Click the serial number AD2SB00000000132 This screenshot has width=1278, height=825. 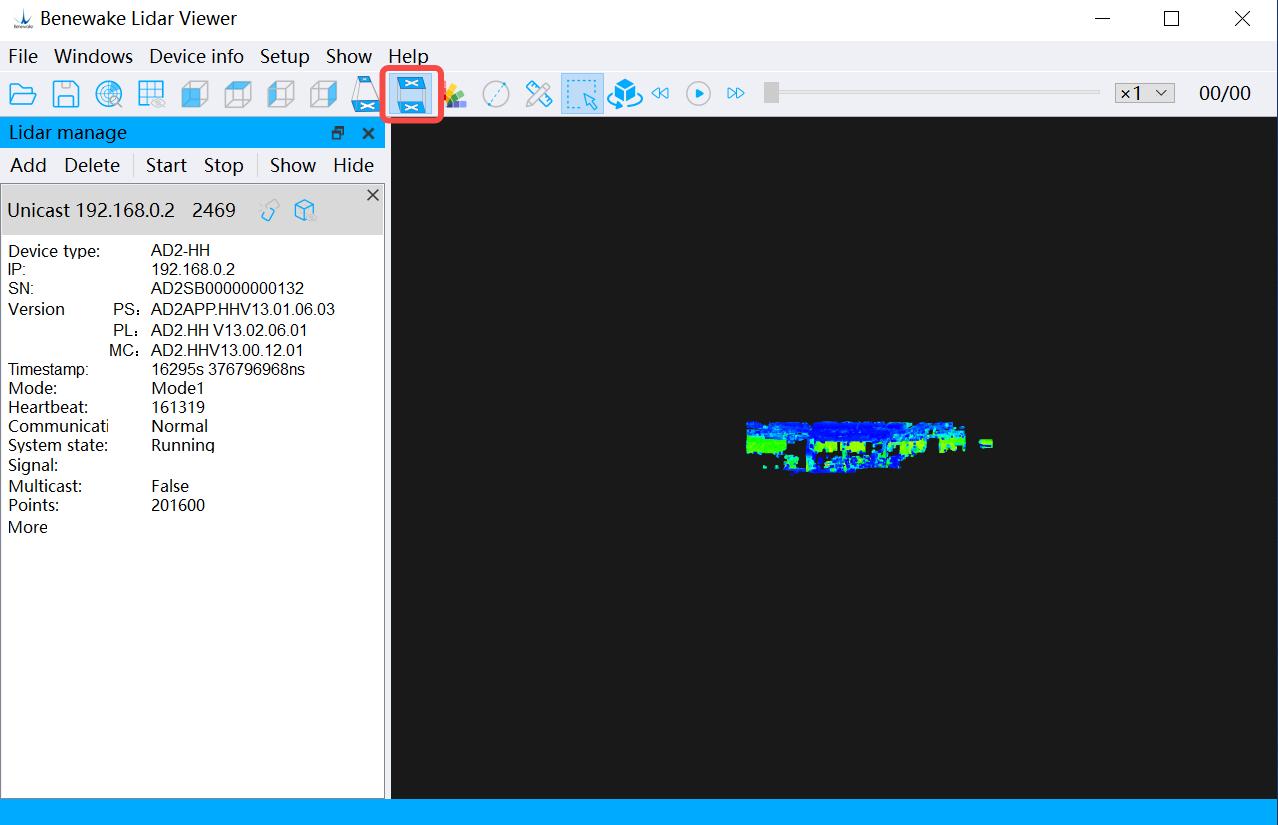[227, 289]
